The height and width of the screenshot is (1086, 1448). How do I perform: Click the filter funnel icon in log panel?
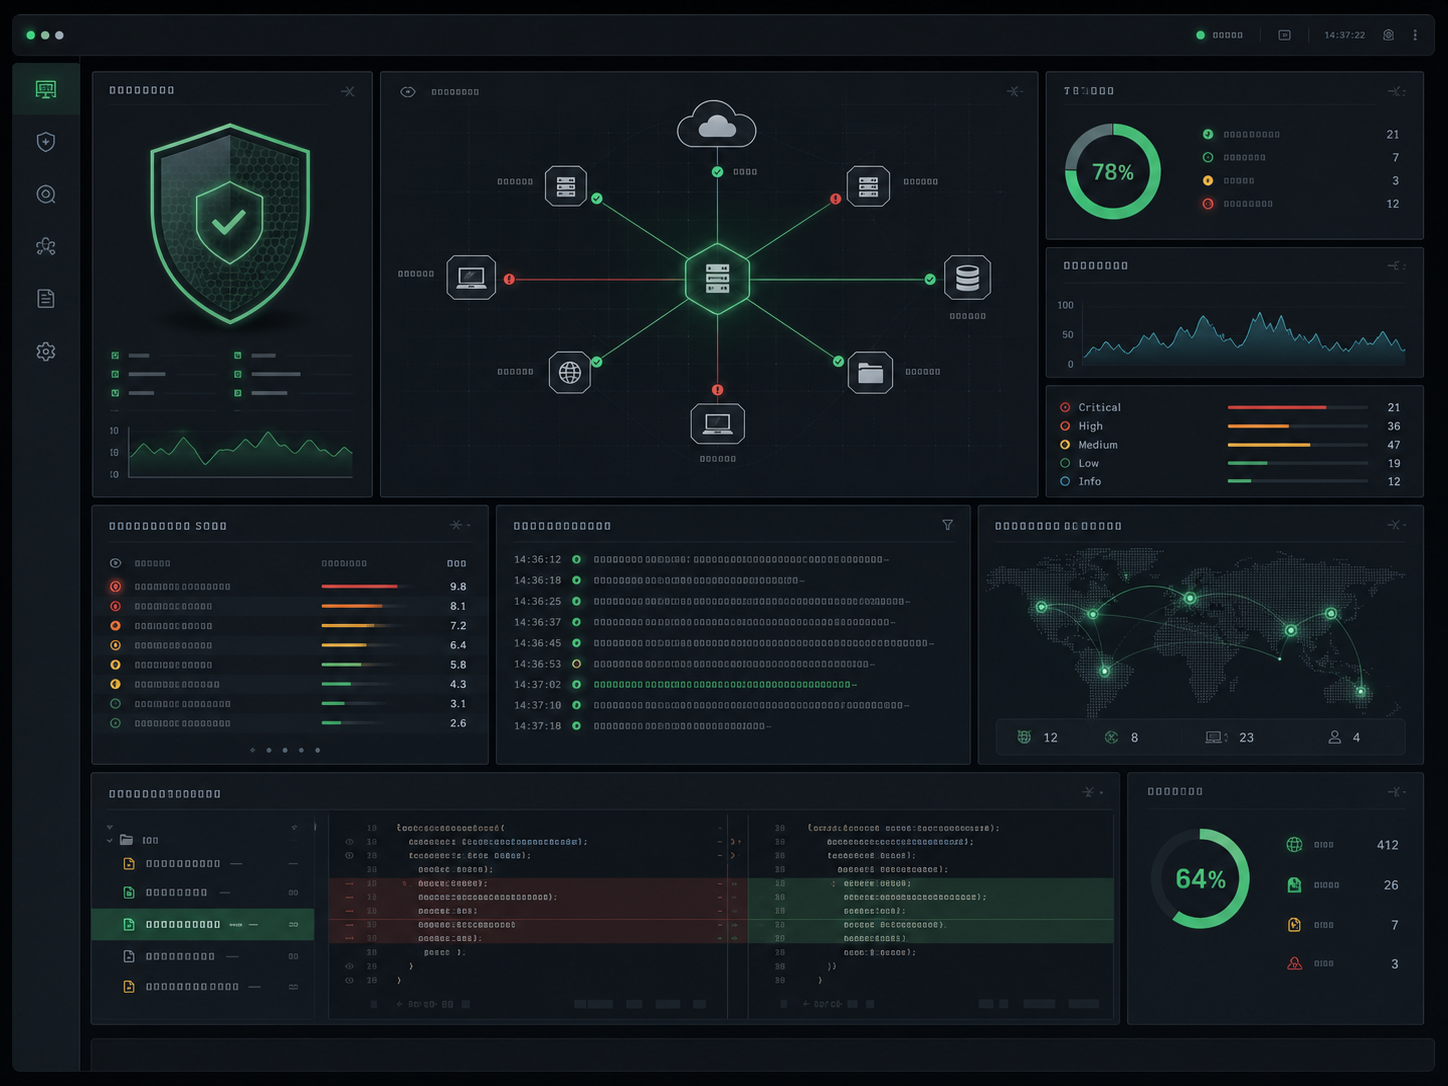[947, 525]
